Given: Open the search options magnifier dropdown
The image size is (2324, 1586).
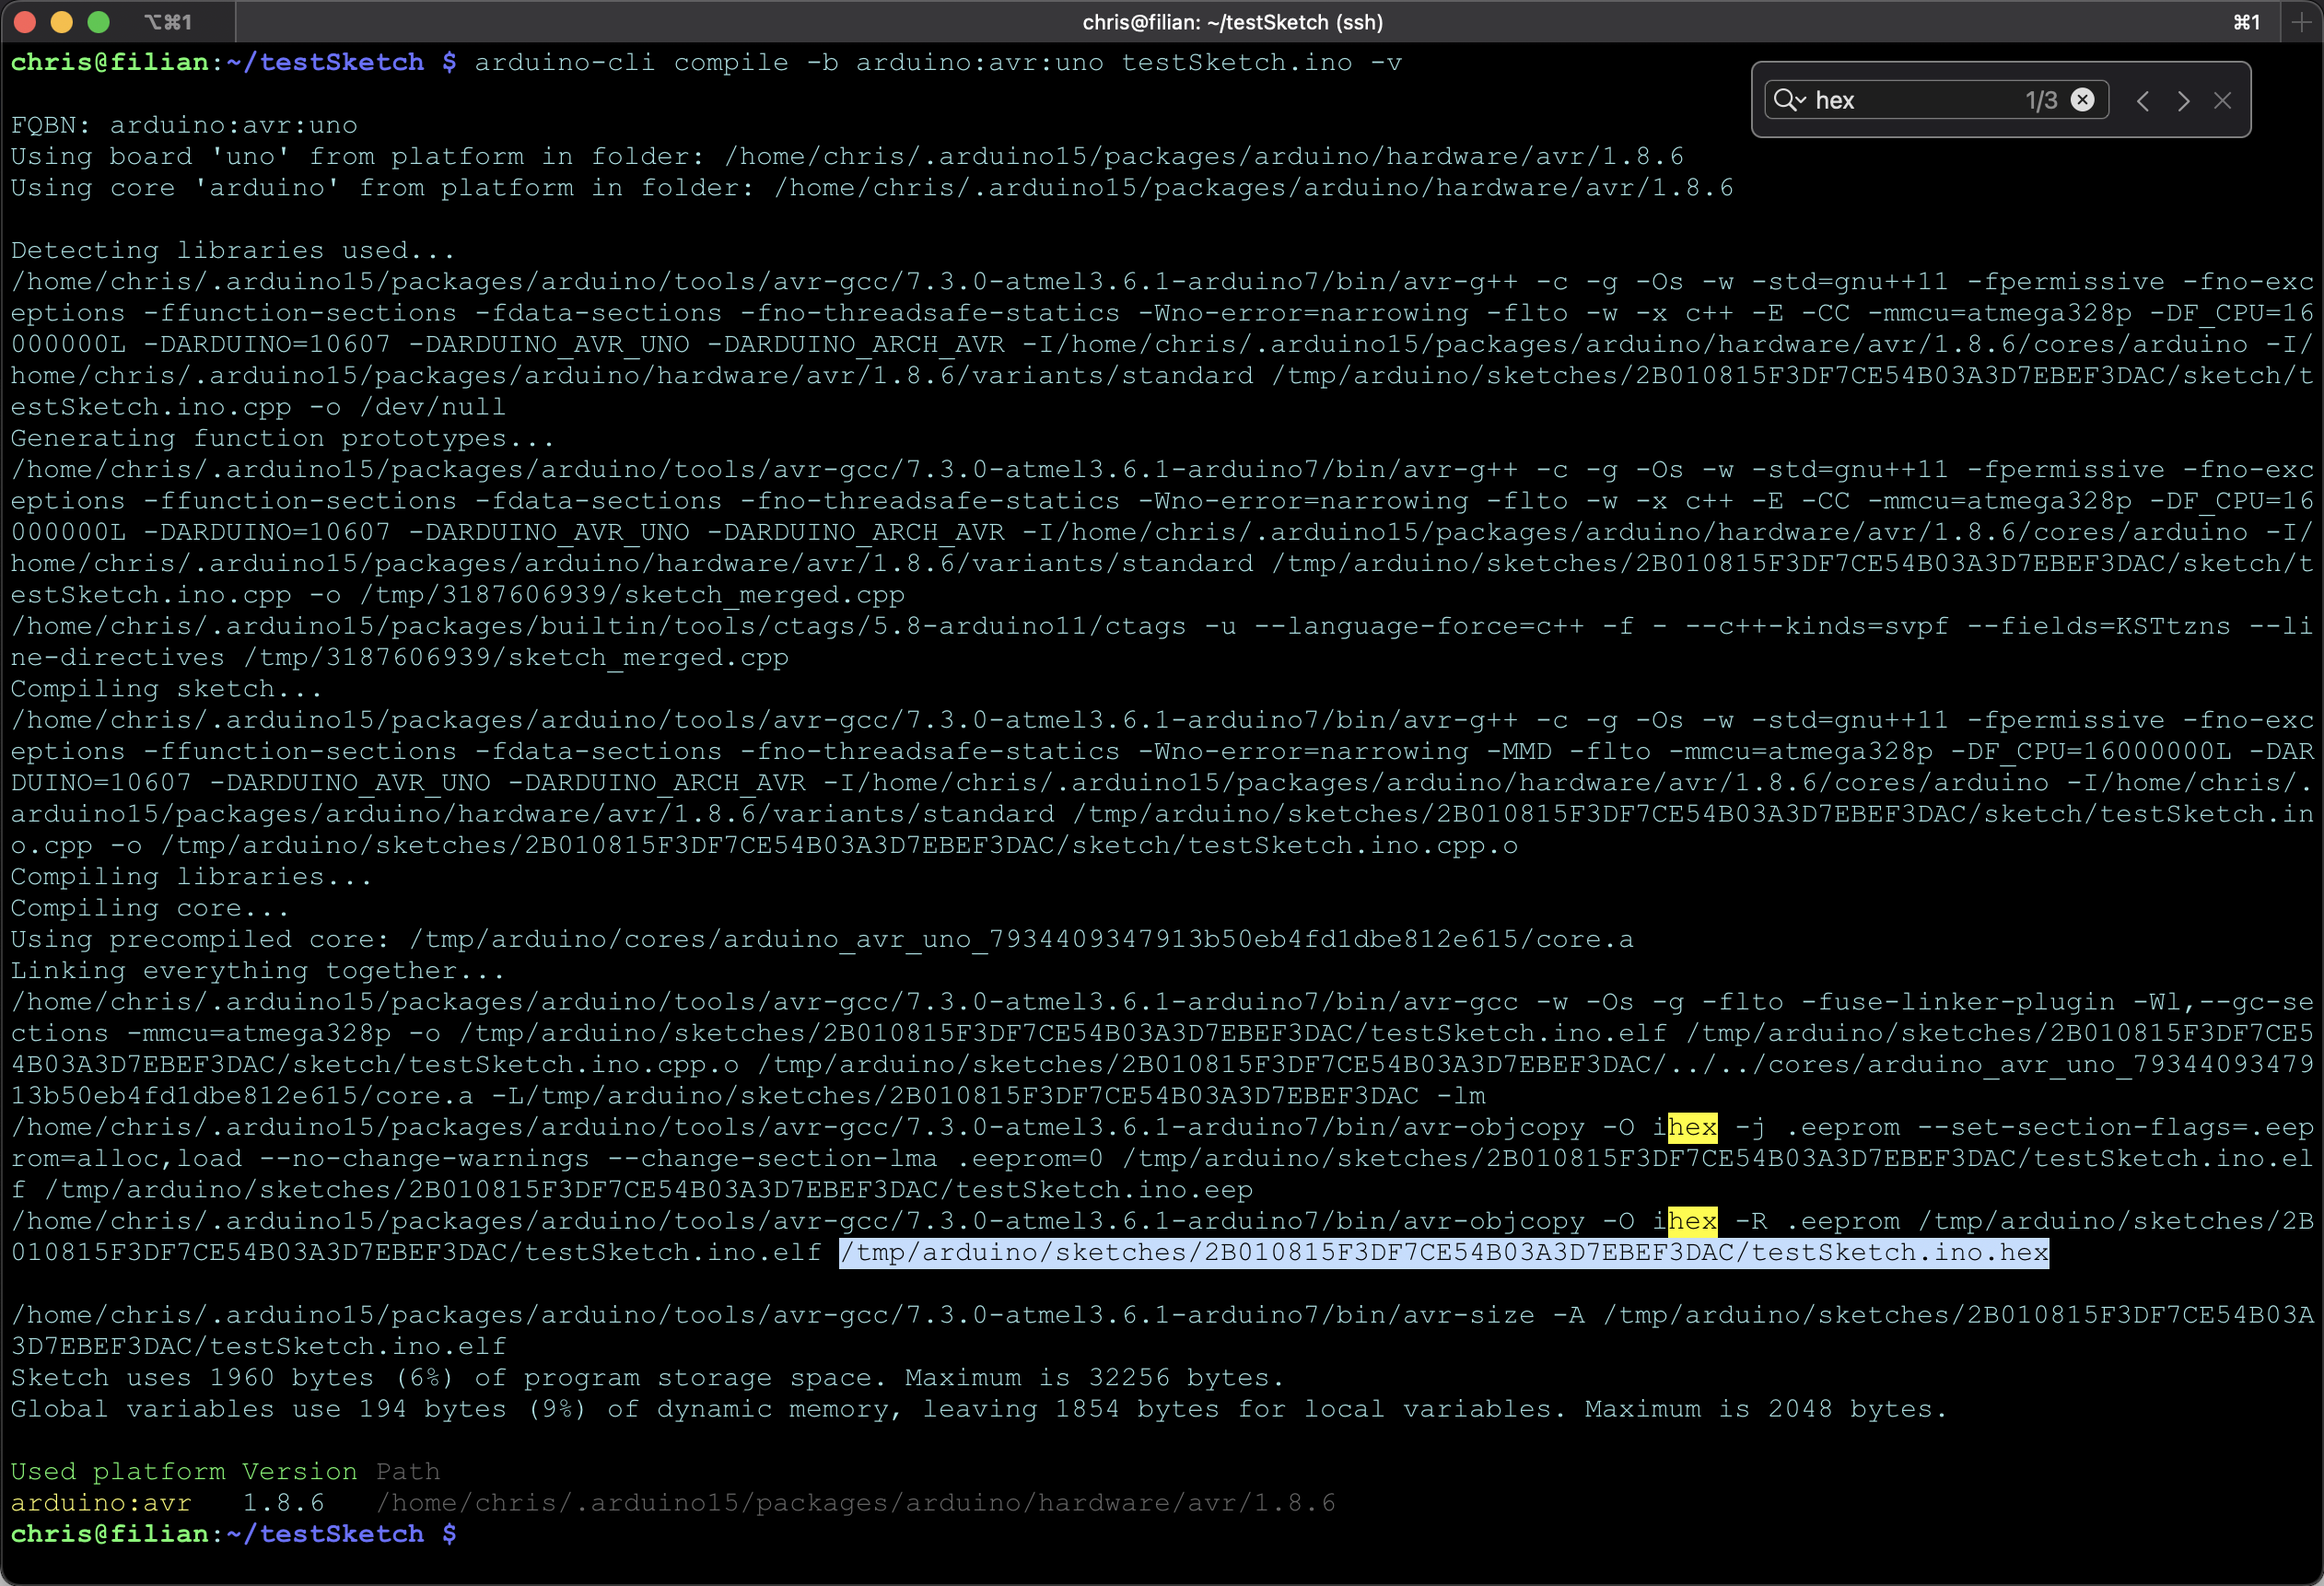Looking at the screenshot, I should tap(1788, 100).
